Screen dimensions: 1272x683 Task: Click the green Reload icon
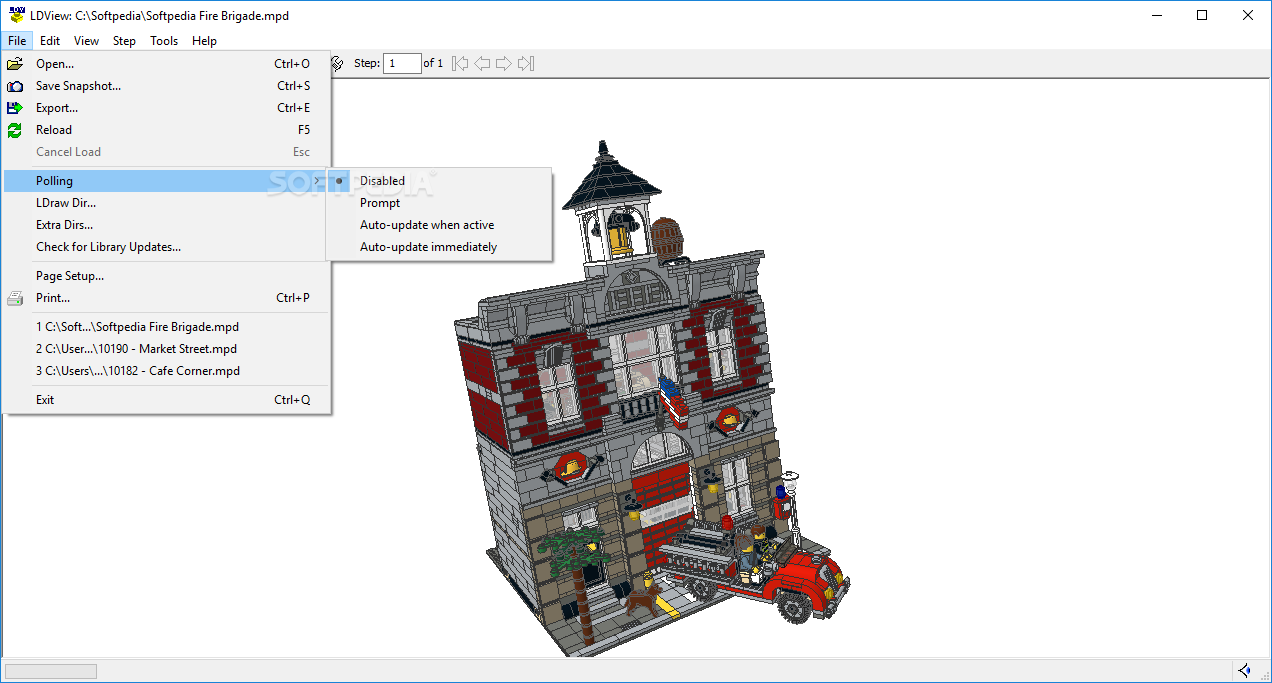(x=15, y=130)
